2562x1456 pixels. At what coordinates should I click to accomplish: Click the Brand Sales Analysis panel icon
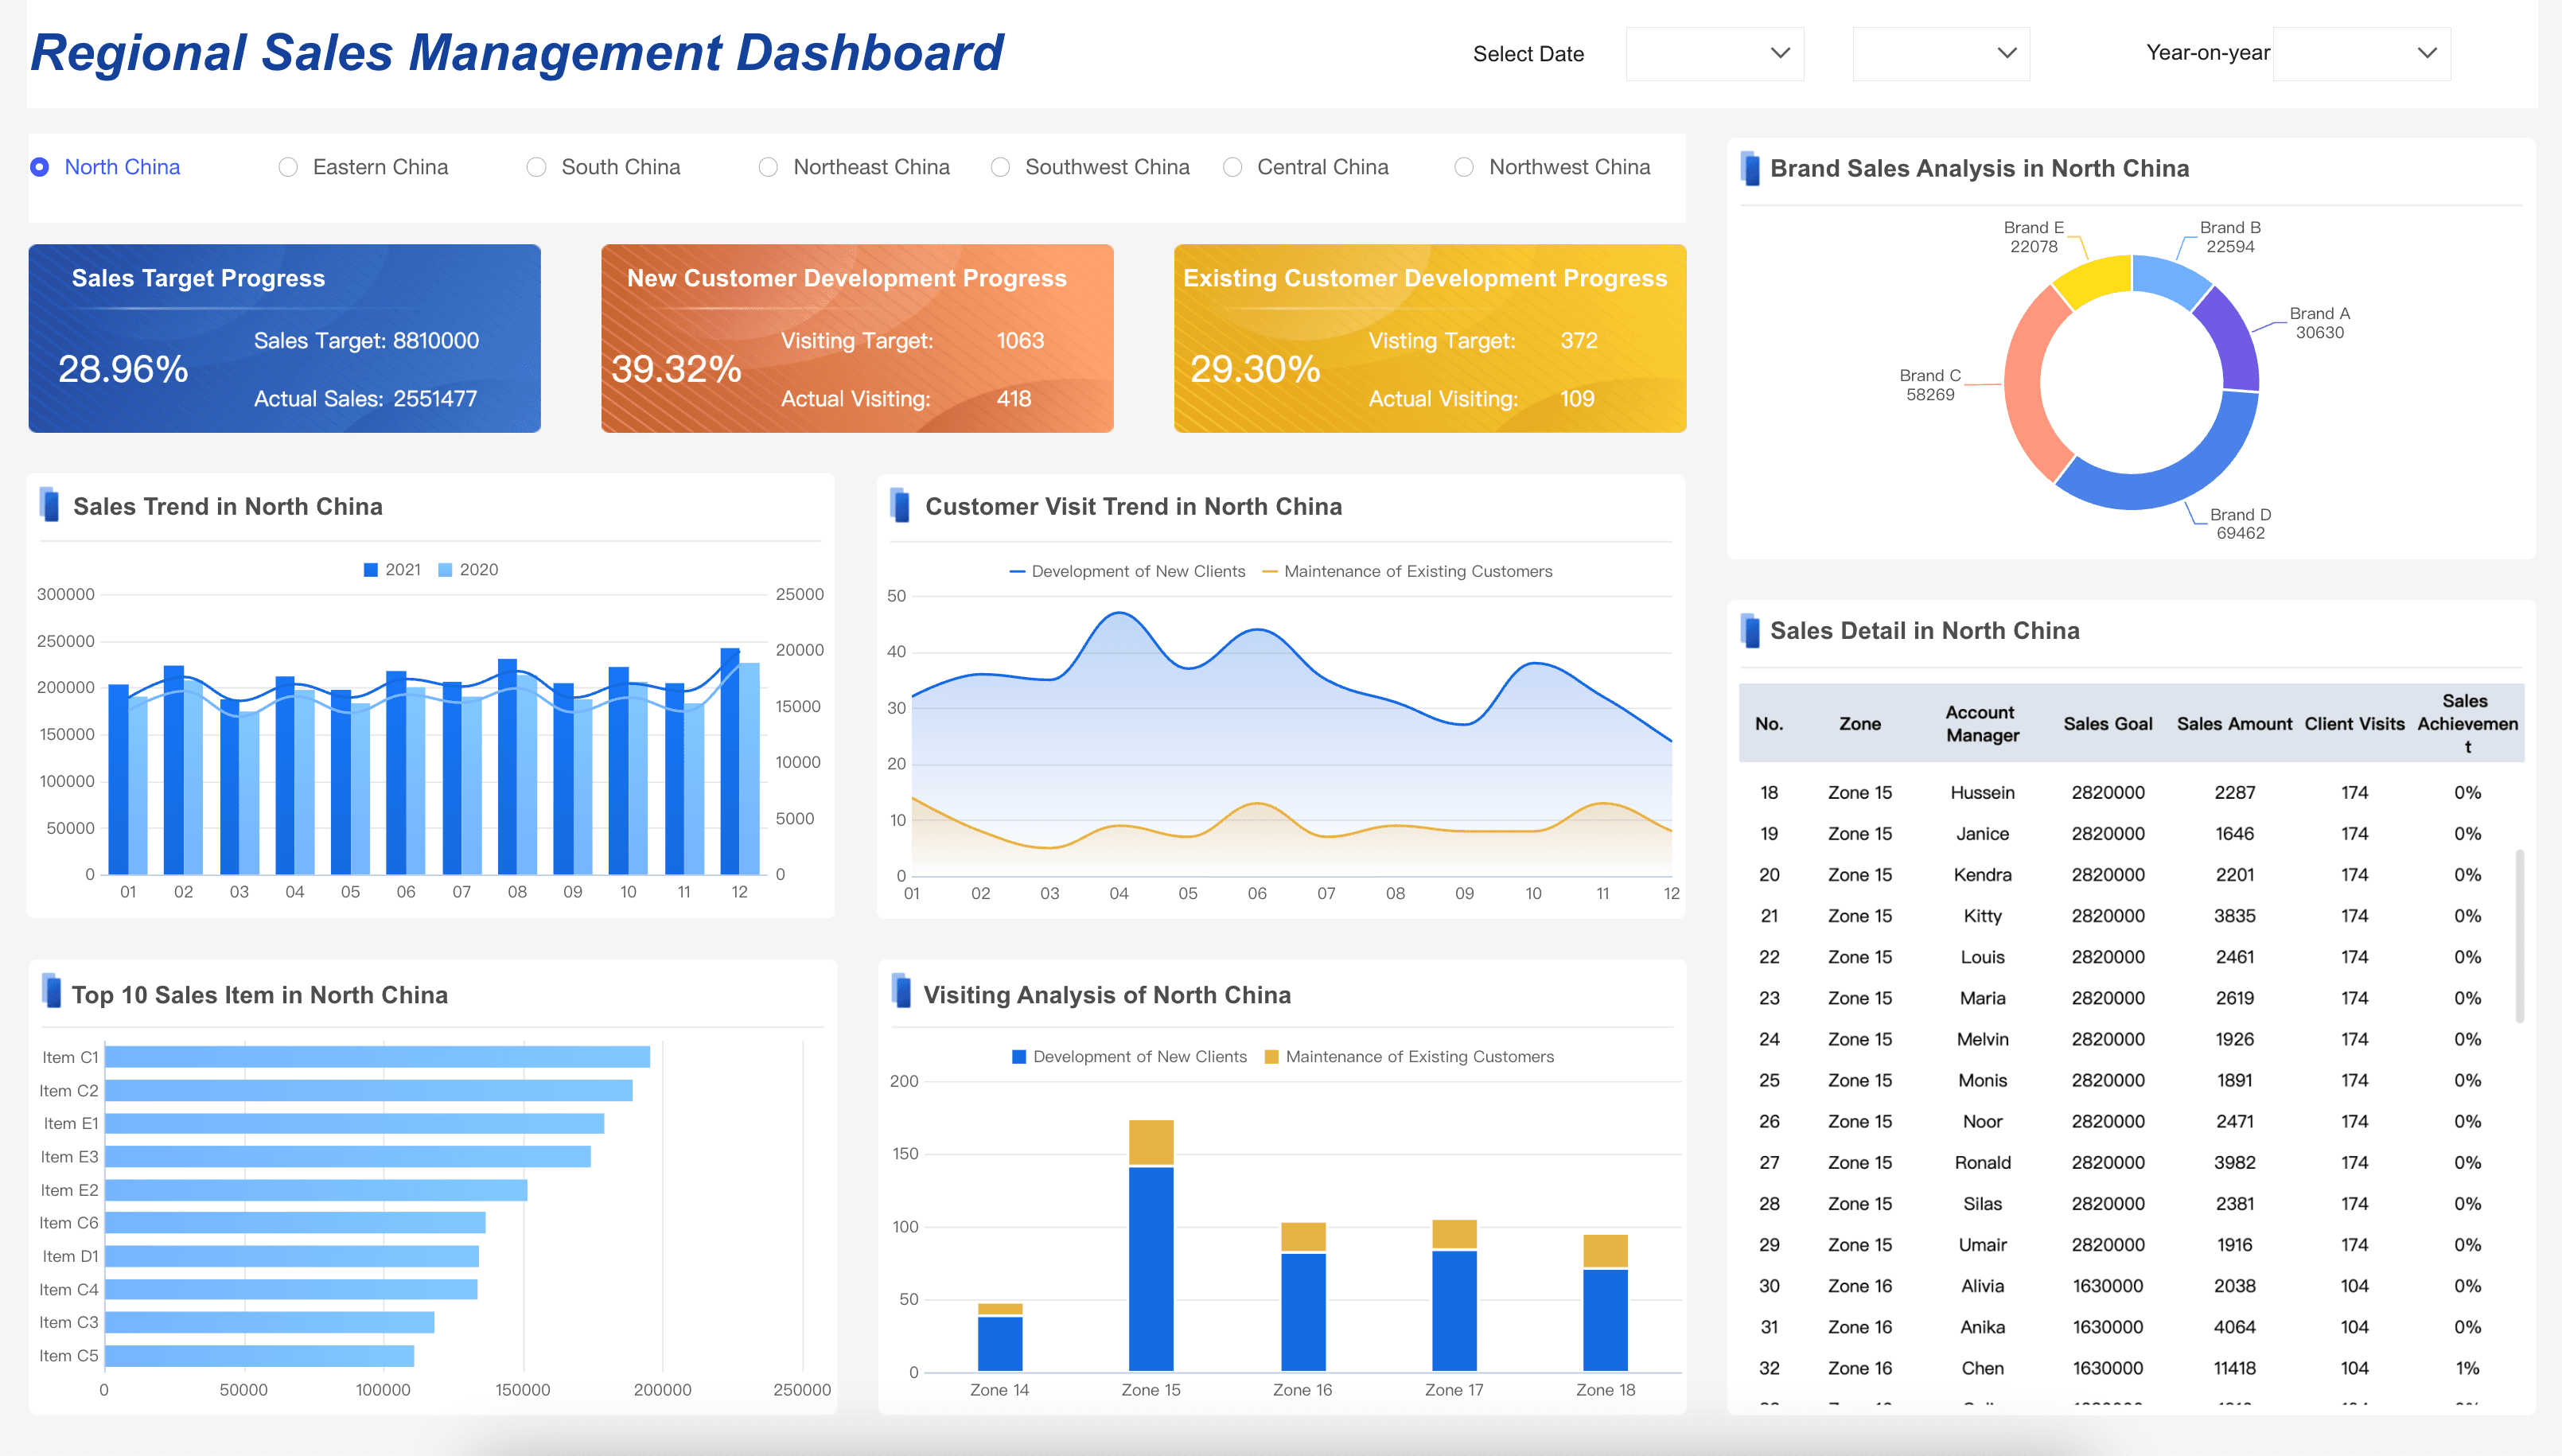click(1750, 168)
